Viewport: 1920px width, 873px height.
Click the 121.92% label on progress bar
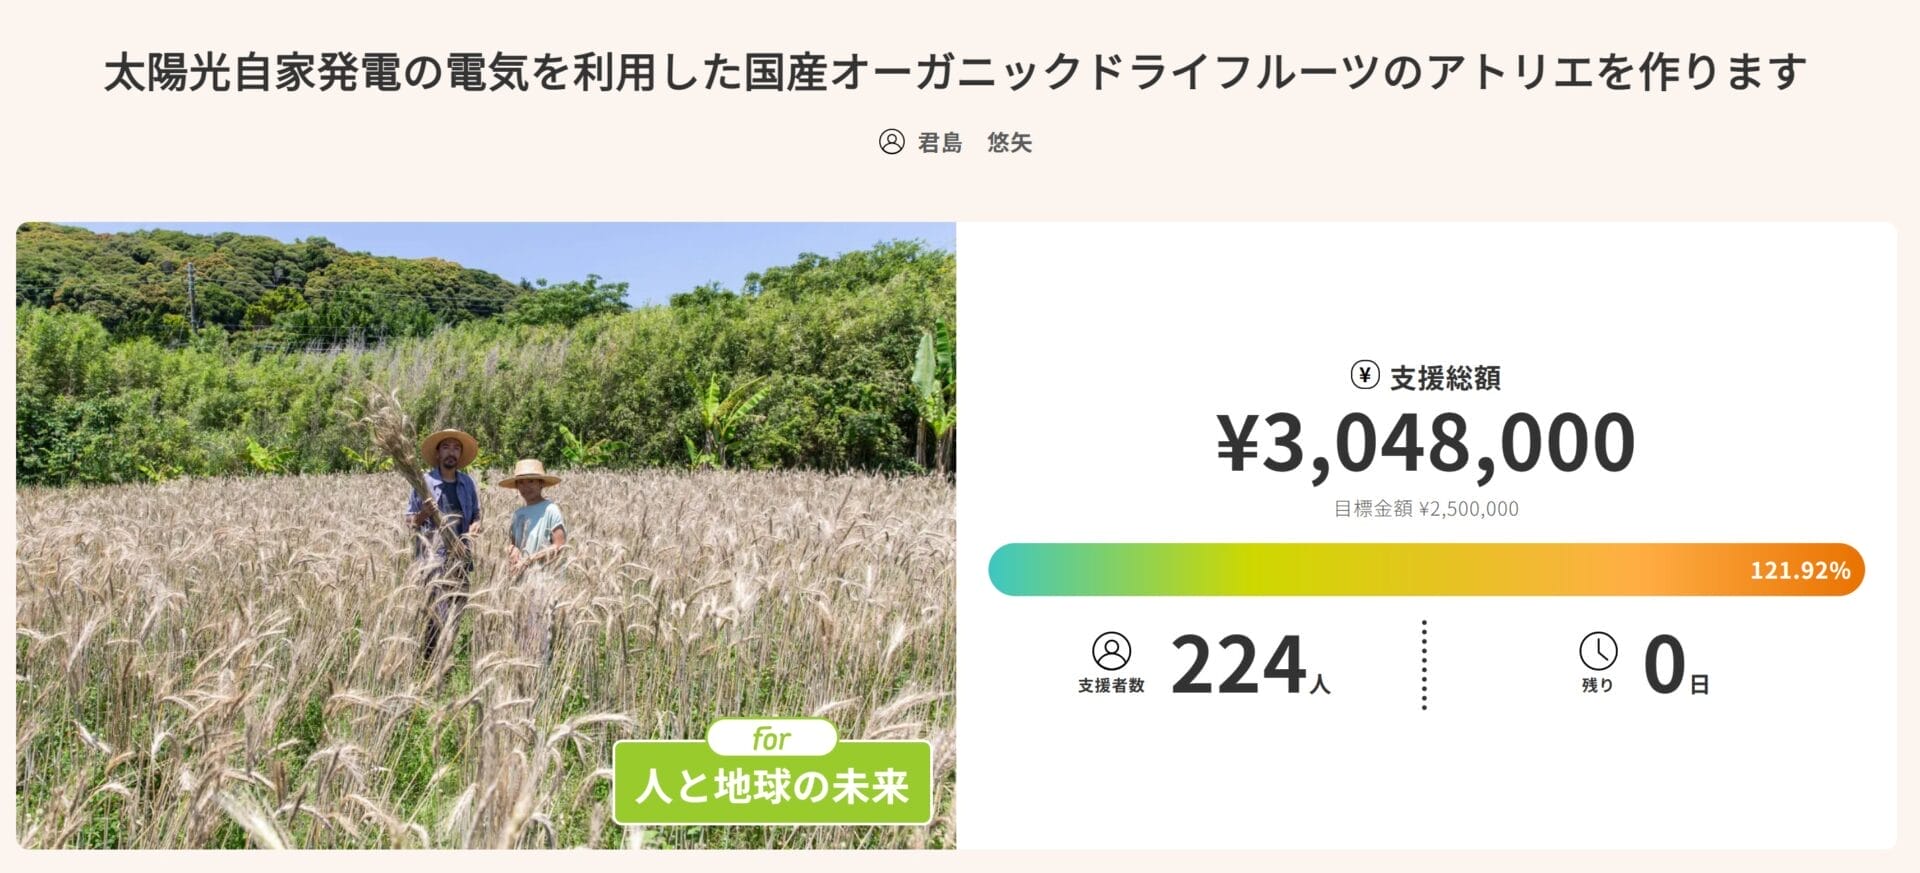(1799, 571)
